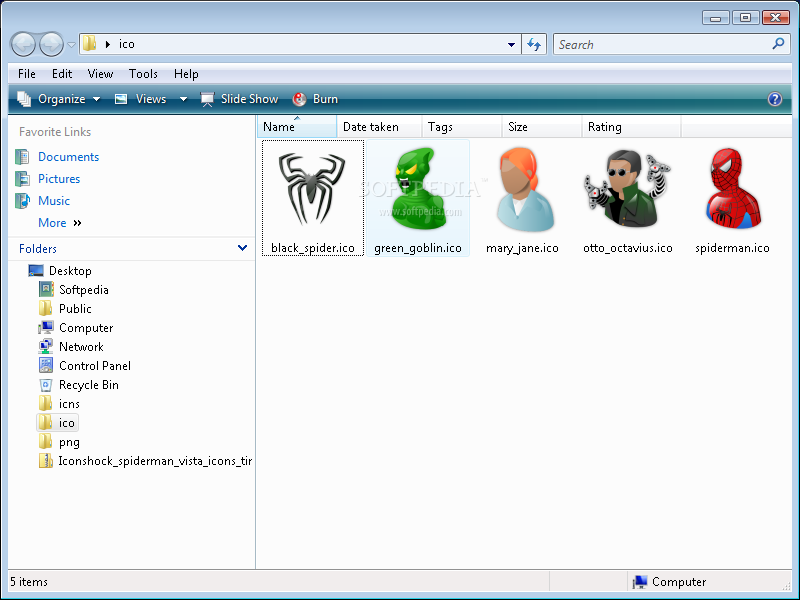Select the black_spider.ico spider thumbnail

coord(312,188)
